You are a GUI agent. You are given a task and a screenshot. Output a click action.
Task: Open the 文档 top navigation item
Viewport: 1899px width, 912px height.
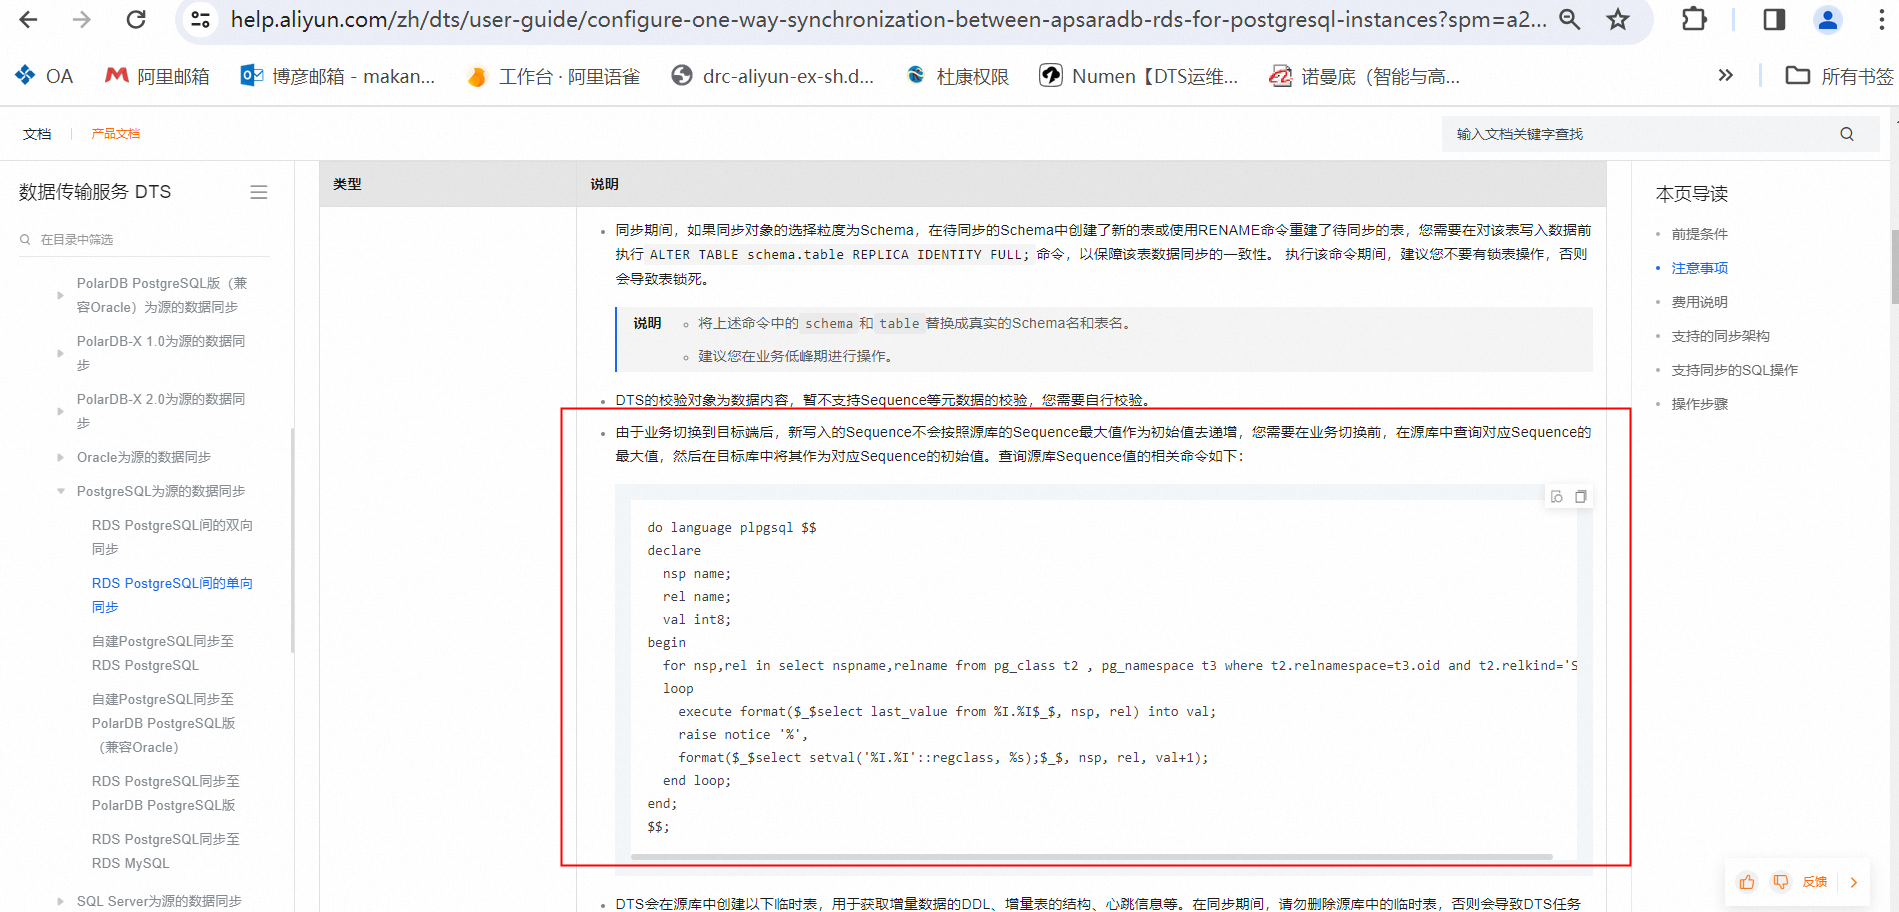click(x=37, y=134)
